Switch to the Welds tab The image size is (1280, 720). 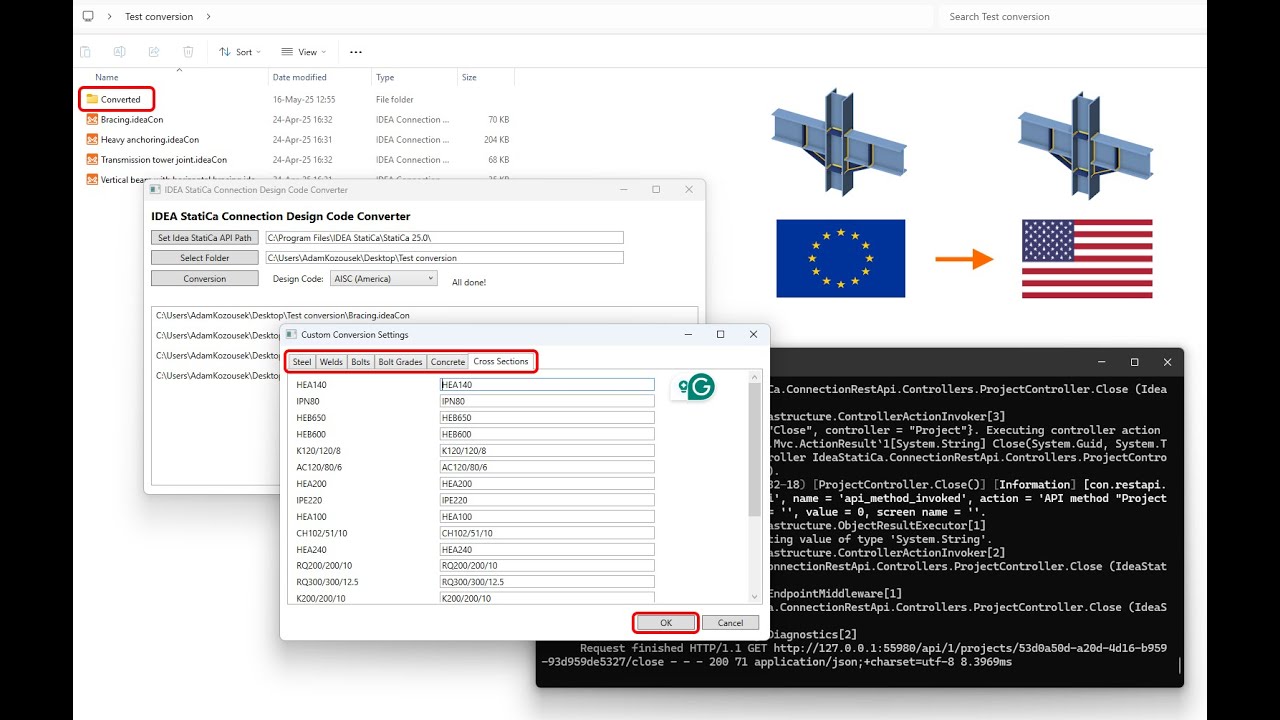[331, 362]
